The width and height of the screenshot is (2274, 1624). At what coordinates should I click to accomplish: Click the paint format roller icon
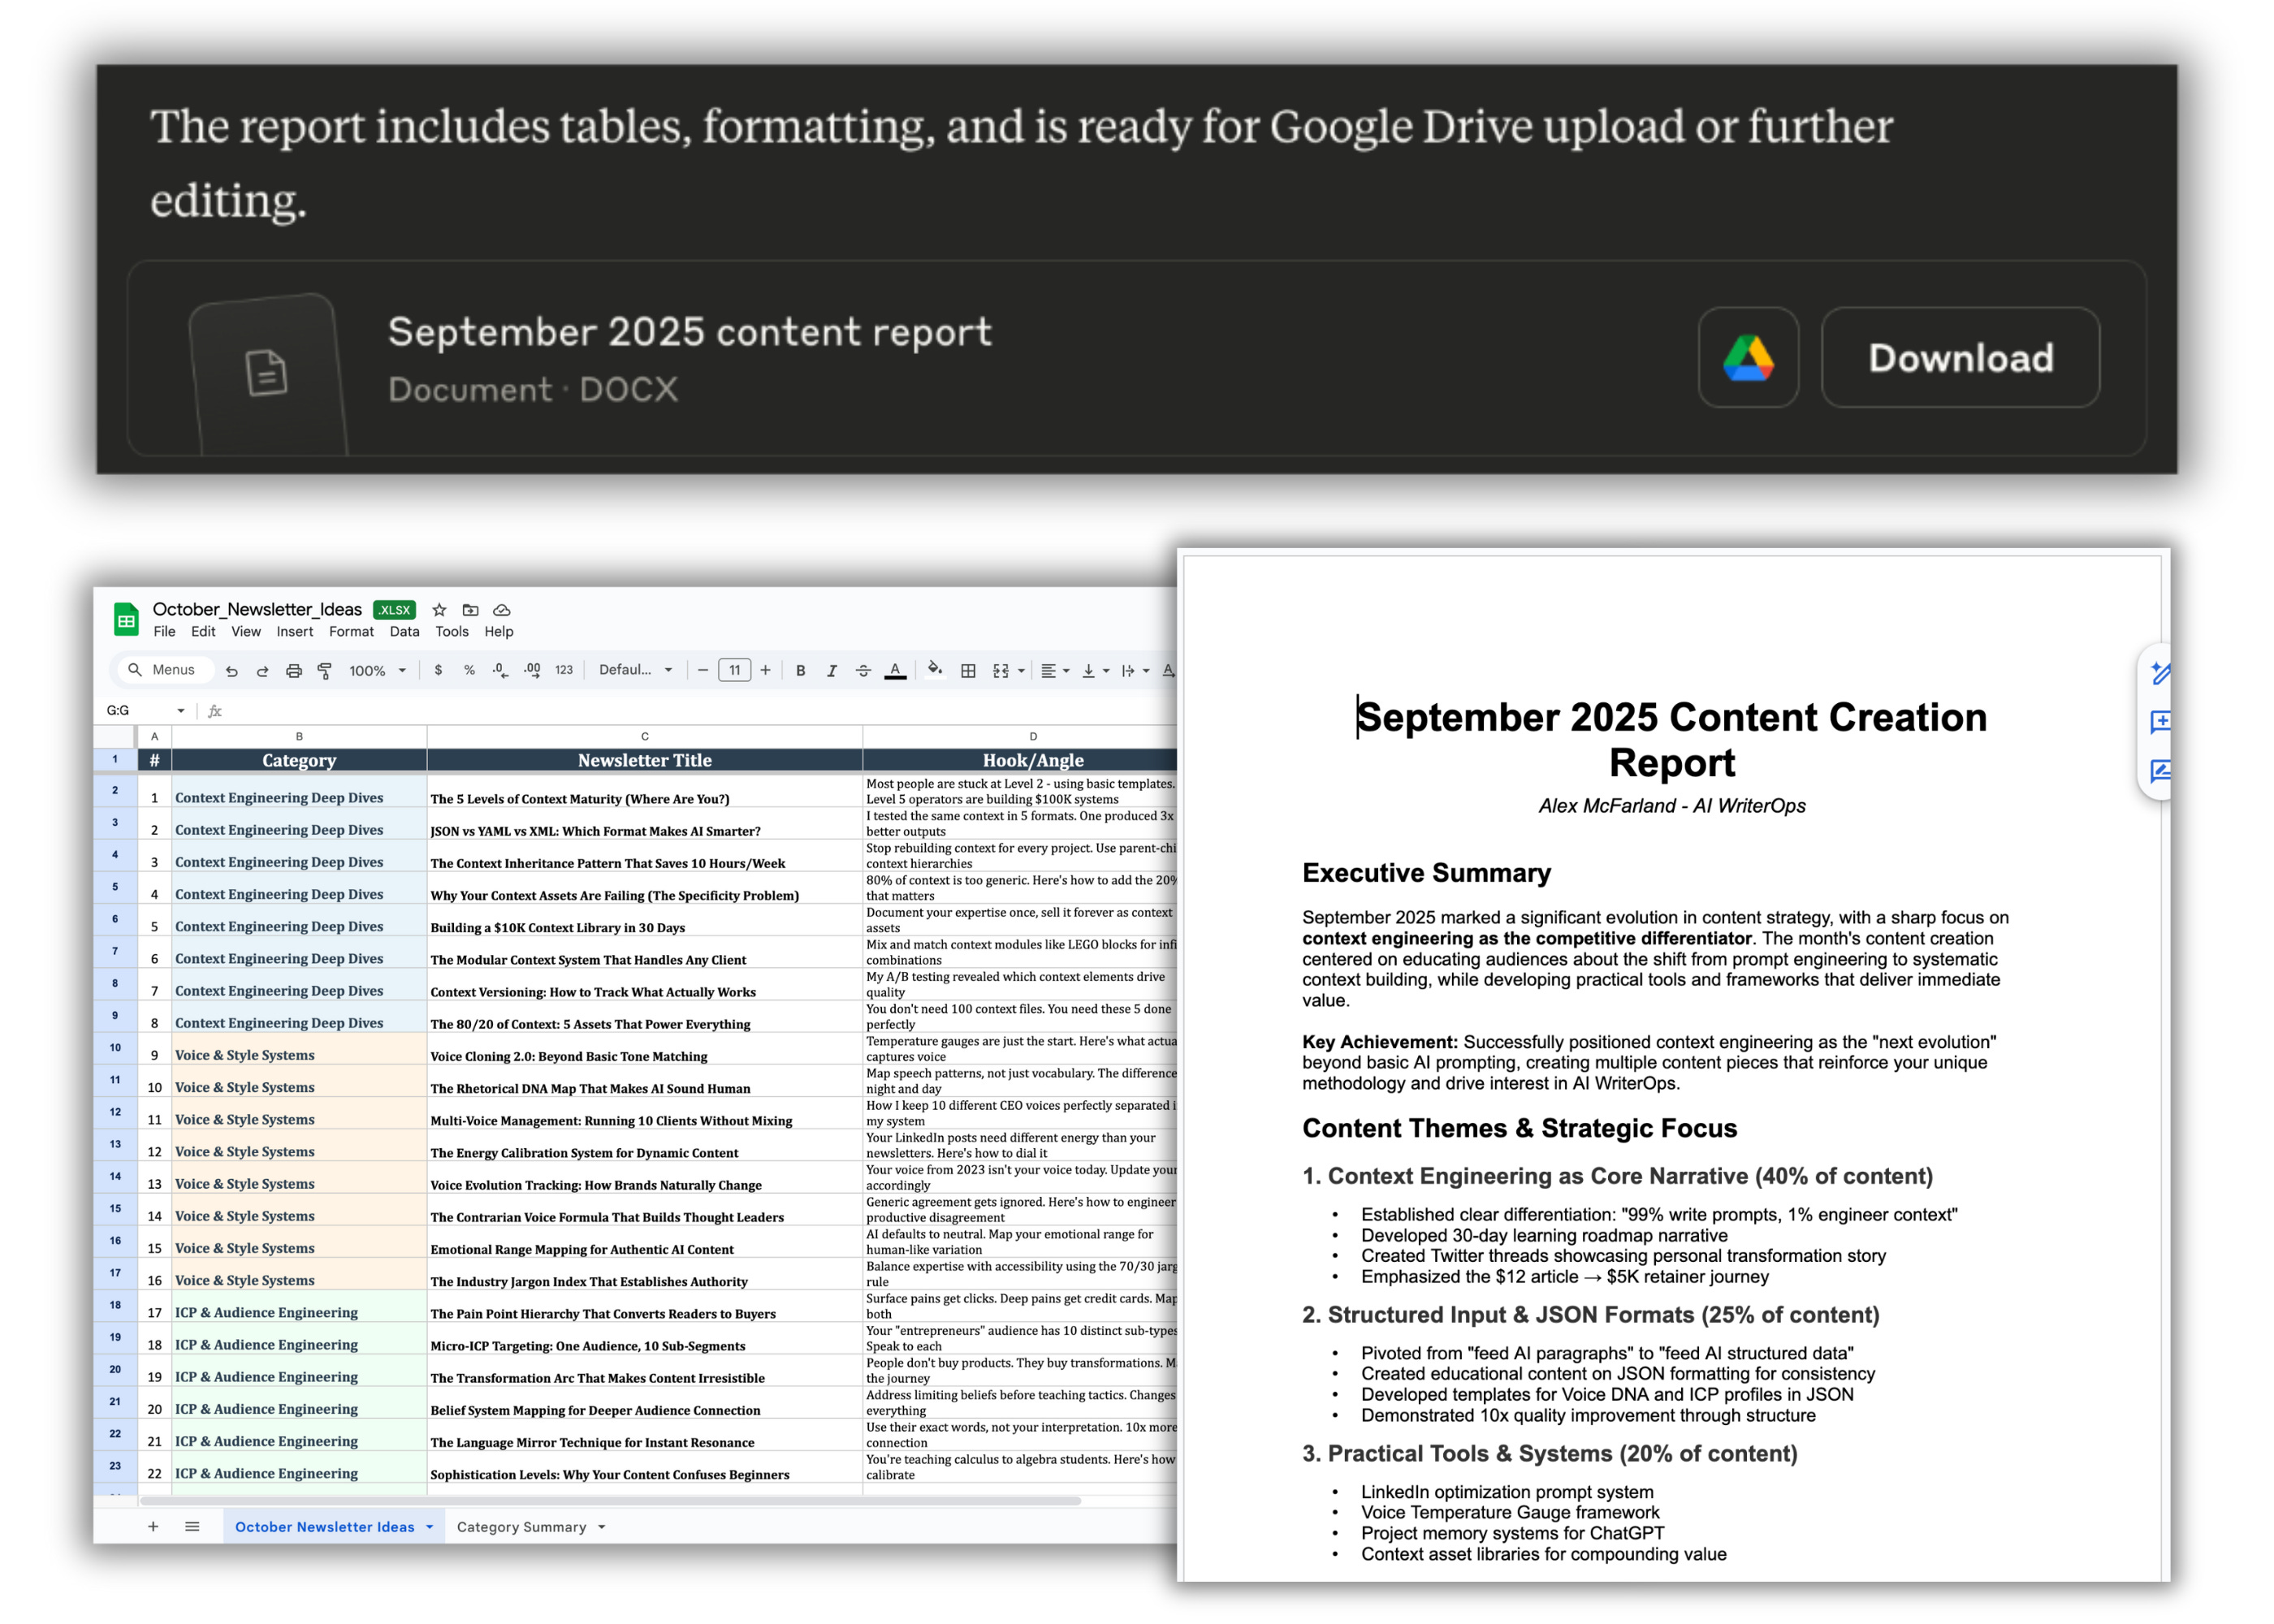pyautogui.click(x=324, y=671)
